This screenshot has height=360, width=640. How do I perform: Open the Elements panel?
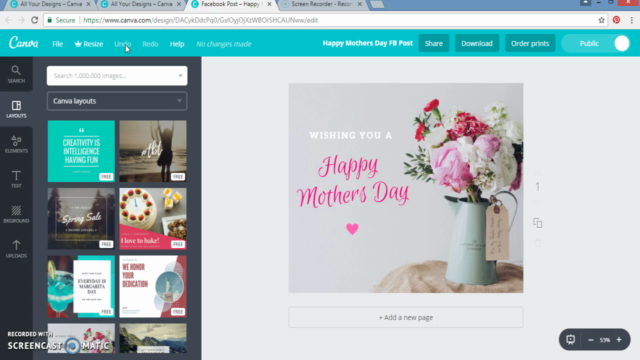(x=16, y=144)
